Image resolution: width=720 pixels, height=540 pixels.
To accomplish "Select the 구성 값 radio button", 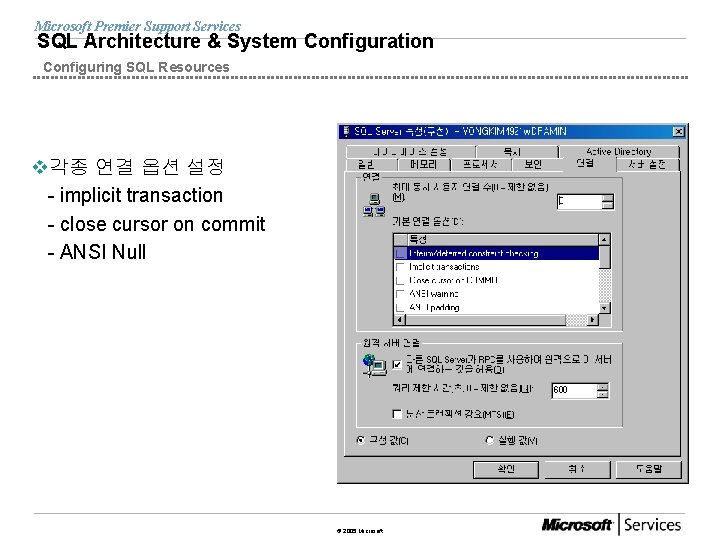I will click(x=361, y=440).
